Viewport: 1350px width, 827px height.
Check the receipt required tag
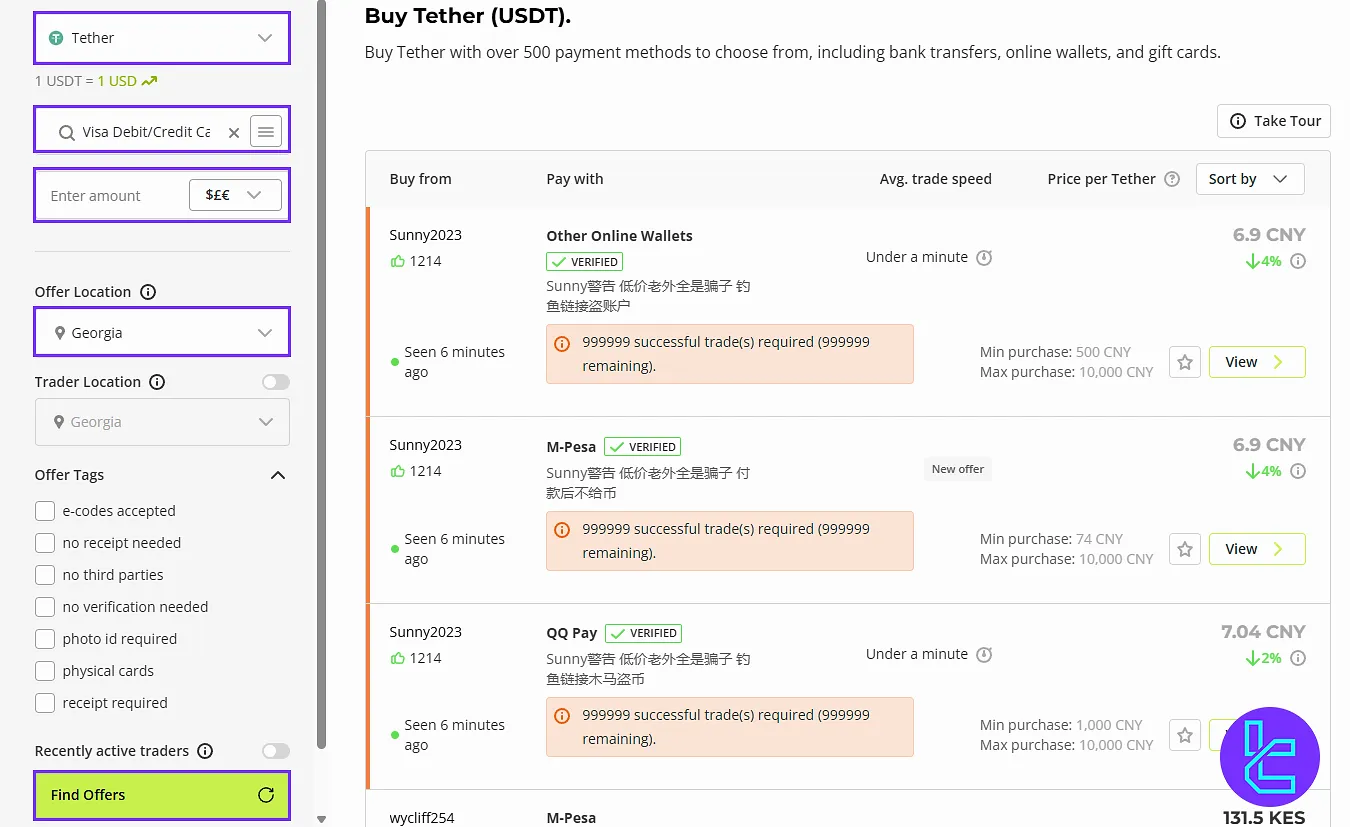tap(45, 703)
